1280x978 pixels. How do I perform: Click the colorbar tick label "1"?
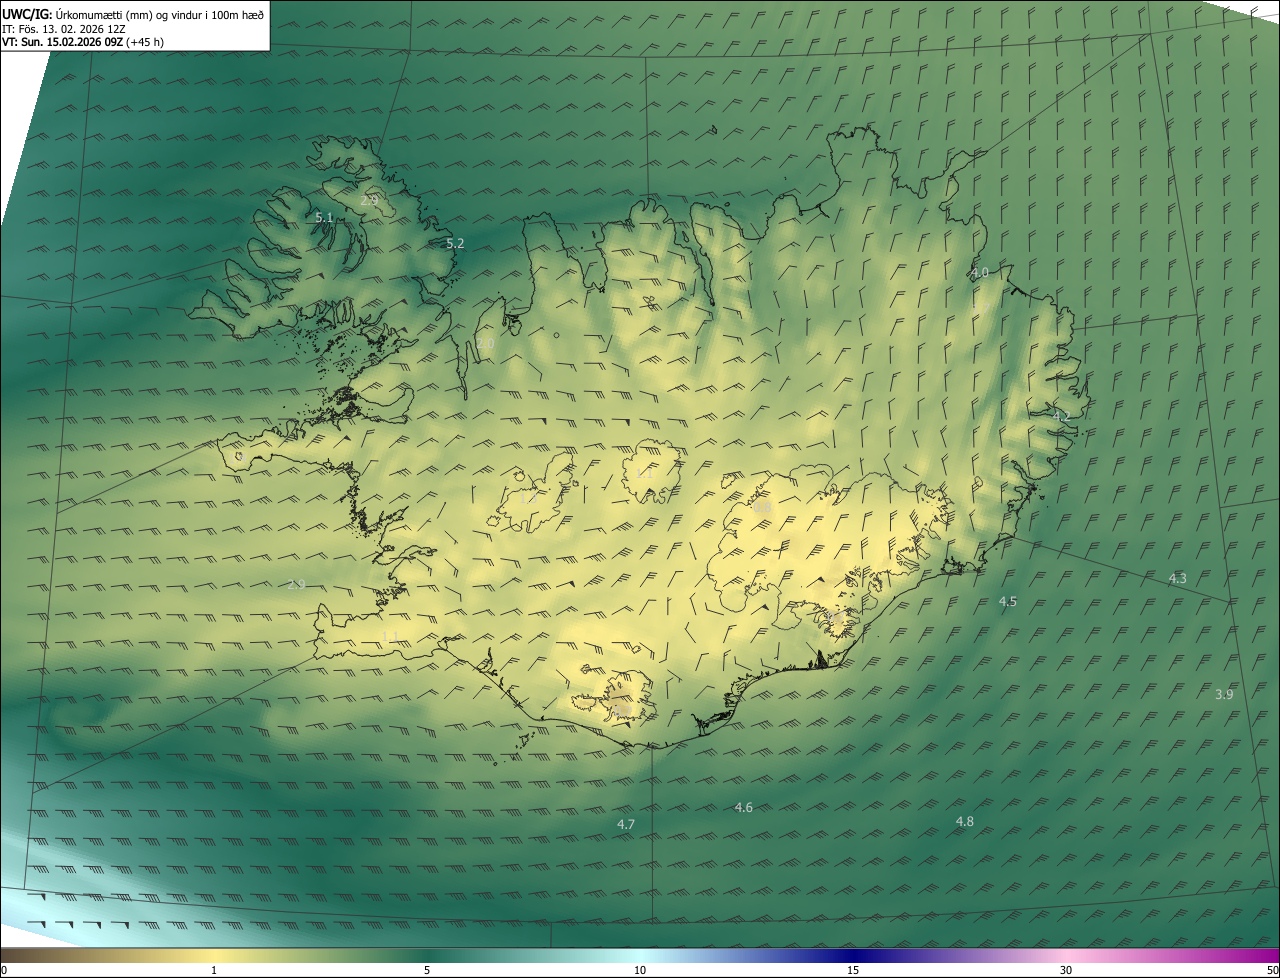coord(214,970)
